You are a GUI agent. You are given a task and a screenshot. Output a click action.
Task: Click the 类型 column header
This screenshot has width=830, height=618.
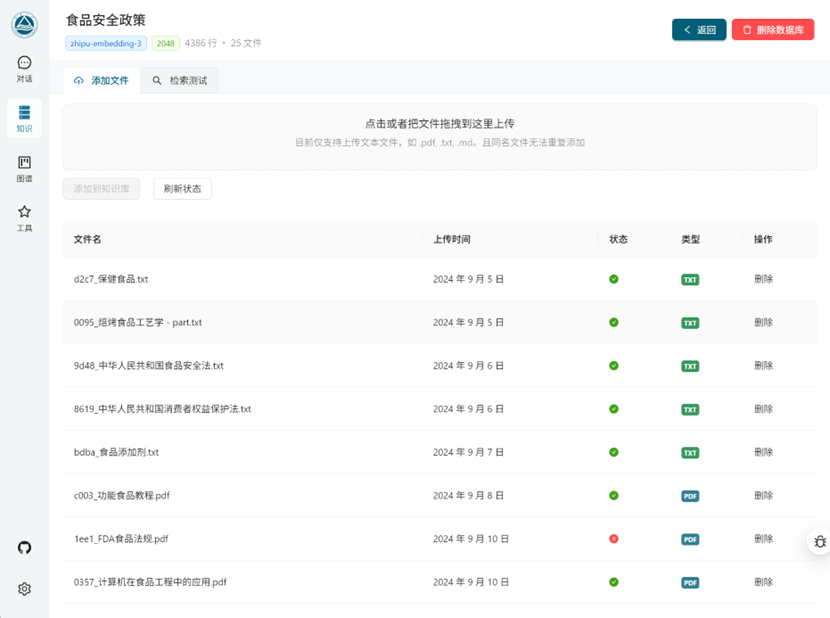click(690, 239)
